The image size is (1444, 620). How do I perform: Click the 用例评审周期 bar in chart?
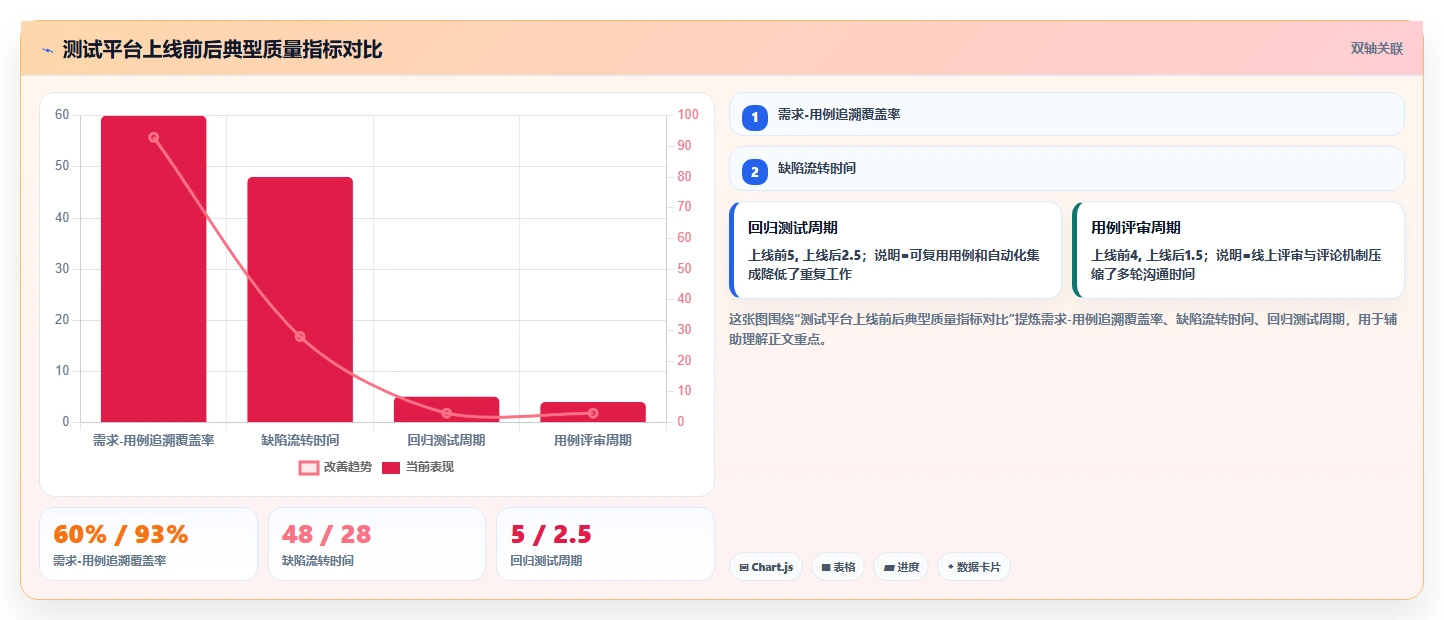(593, 412)
